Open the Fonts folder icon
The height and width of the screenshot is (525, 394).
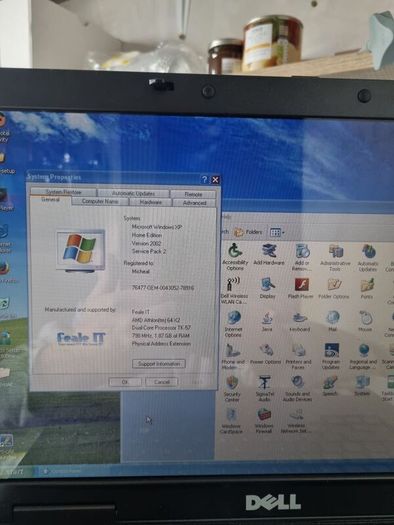click(367, 288)
